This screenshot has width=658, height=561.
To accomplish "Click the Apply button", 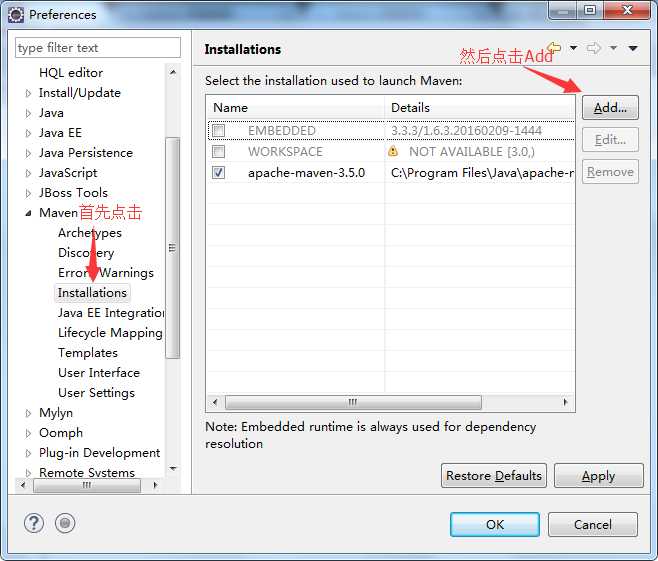I will (598, 476).
